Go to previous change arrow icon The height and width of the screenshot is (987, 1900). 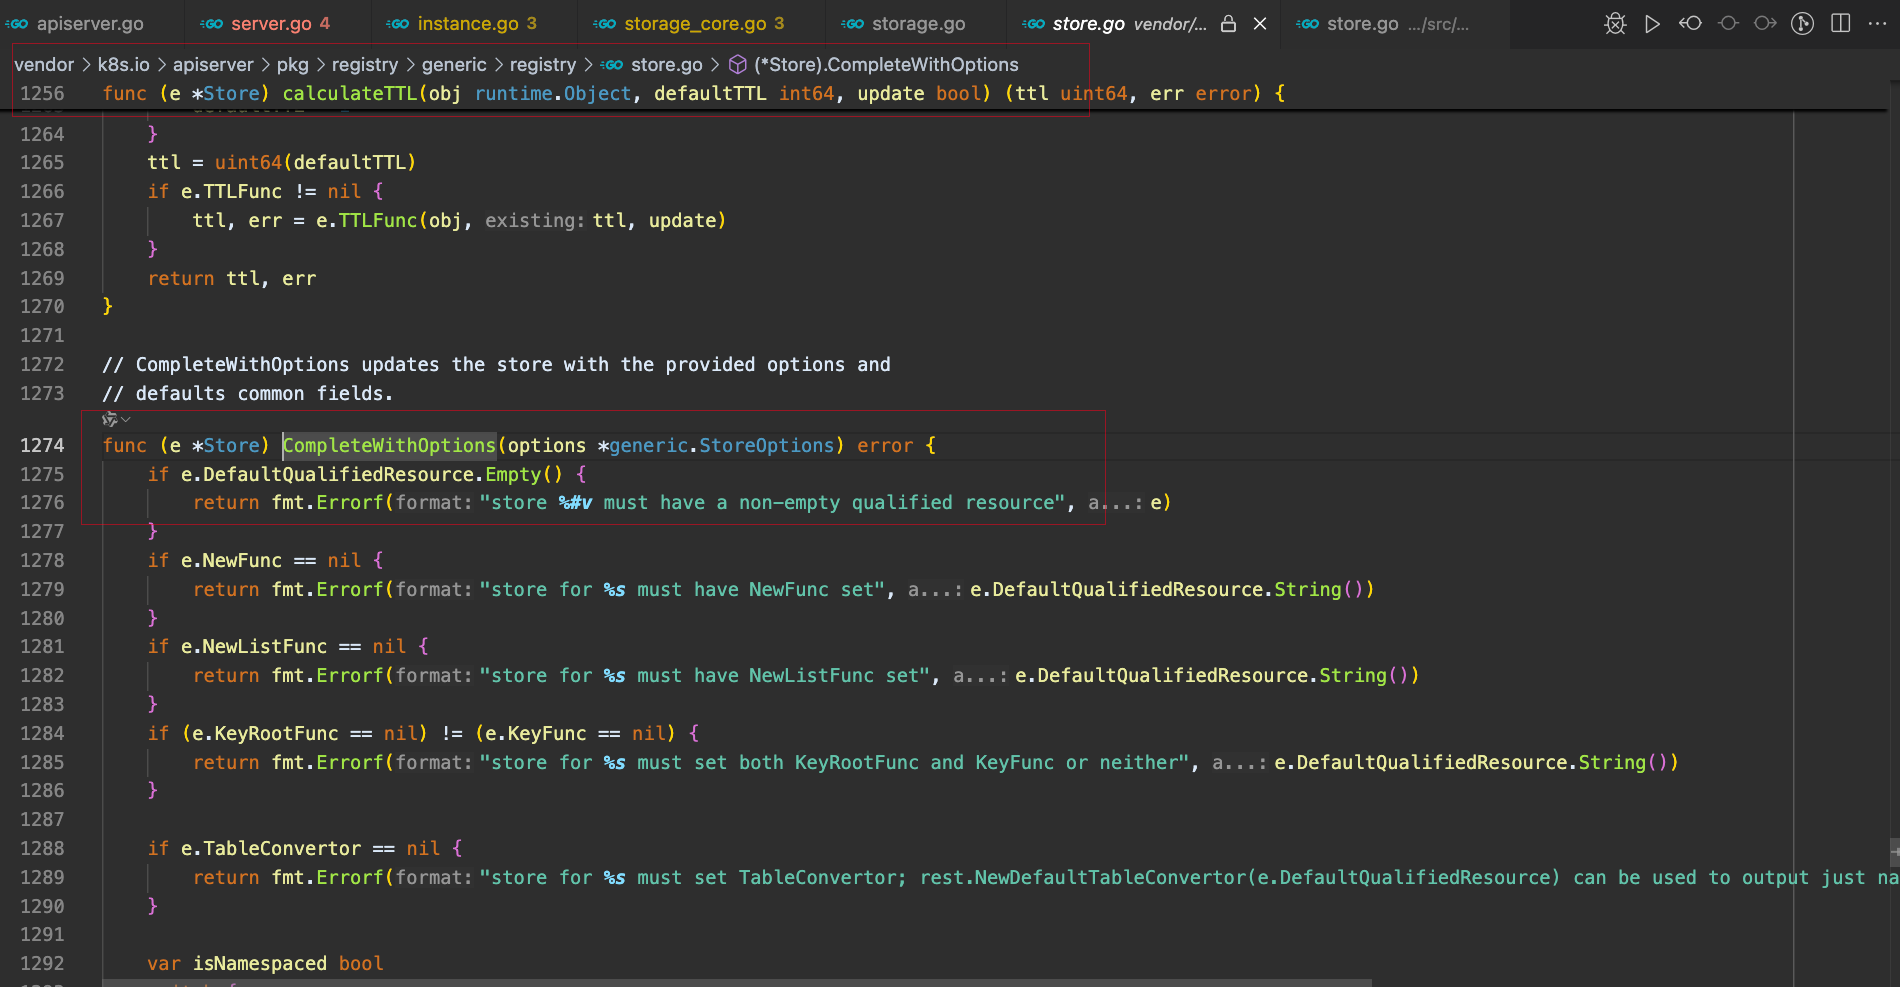click(1690, 23)
